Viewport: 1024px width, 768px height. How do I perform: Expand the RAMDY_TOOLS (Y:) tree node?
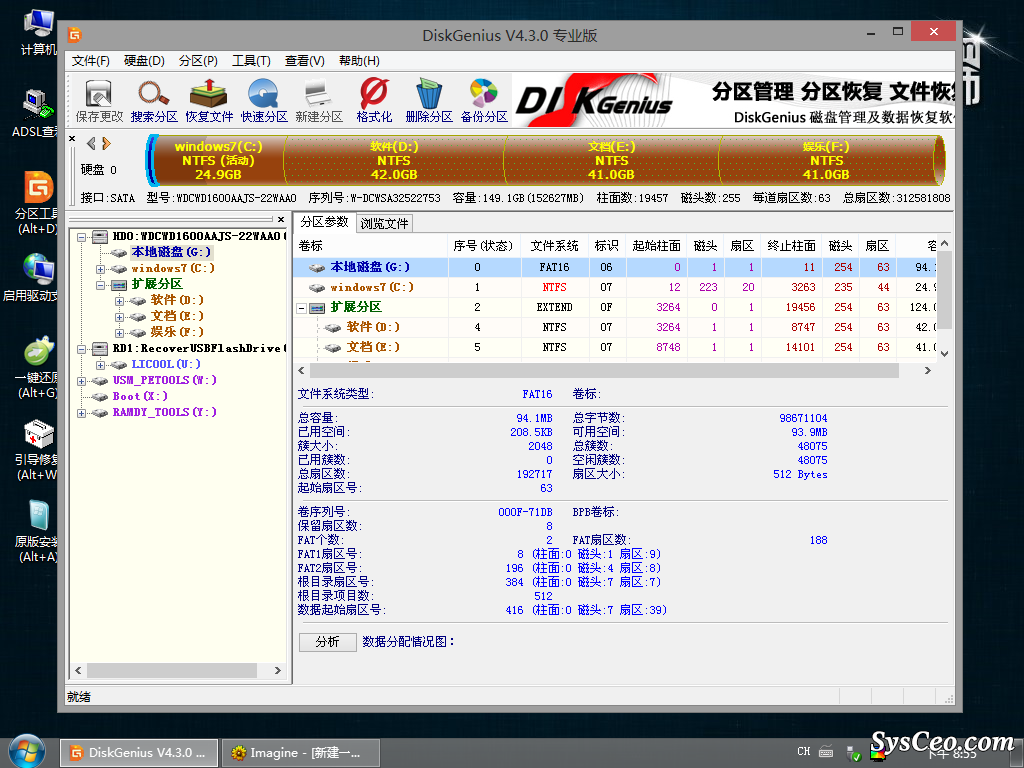pyautogui.click(x=82, y=413)
